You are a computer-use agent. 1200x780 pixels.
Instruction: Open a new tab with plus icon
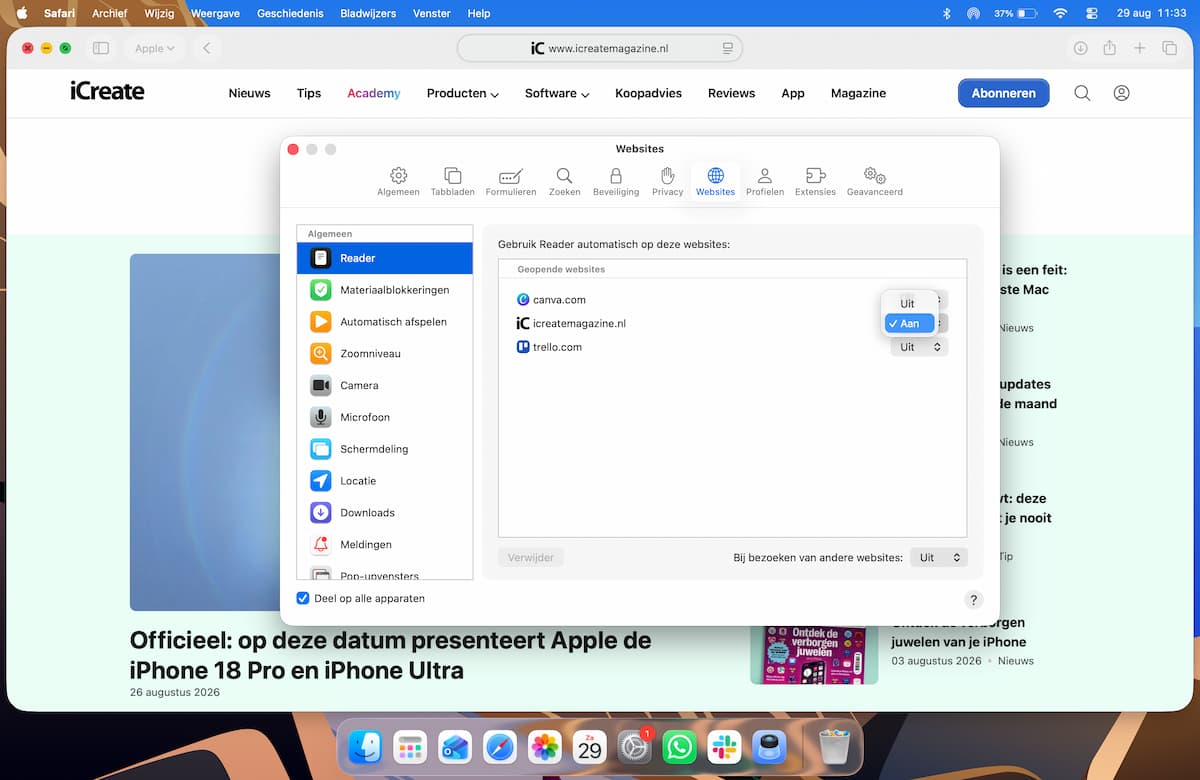pos(1139,48)
